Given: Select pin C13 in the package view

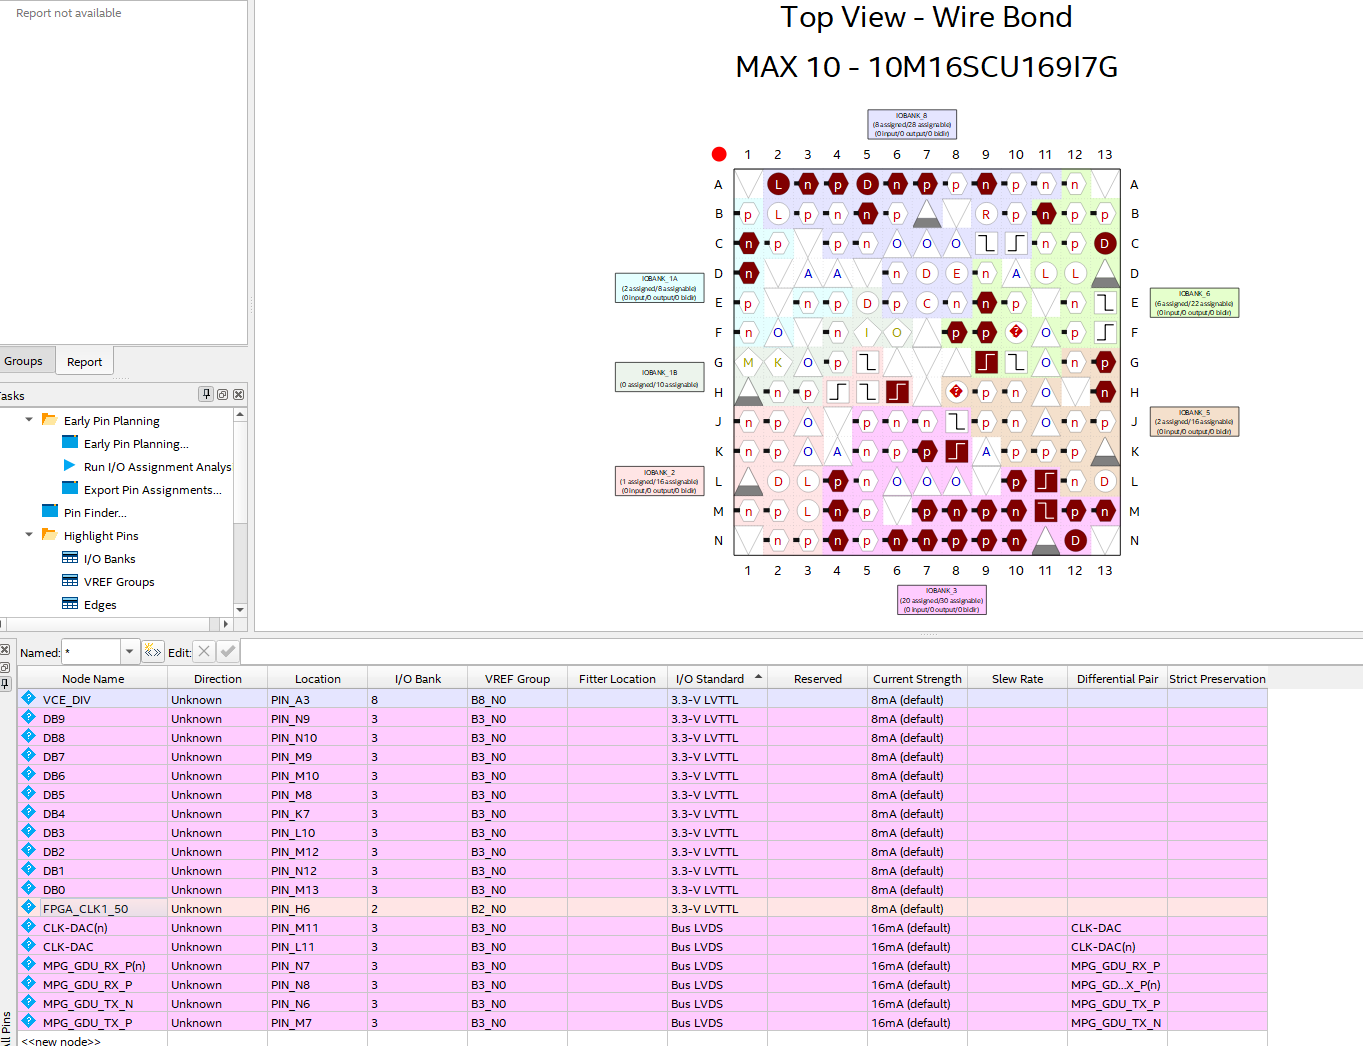Looking at the screenshot, I should (1105, 243).
